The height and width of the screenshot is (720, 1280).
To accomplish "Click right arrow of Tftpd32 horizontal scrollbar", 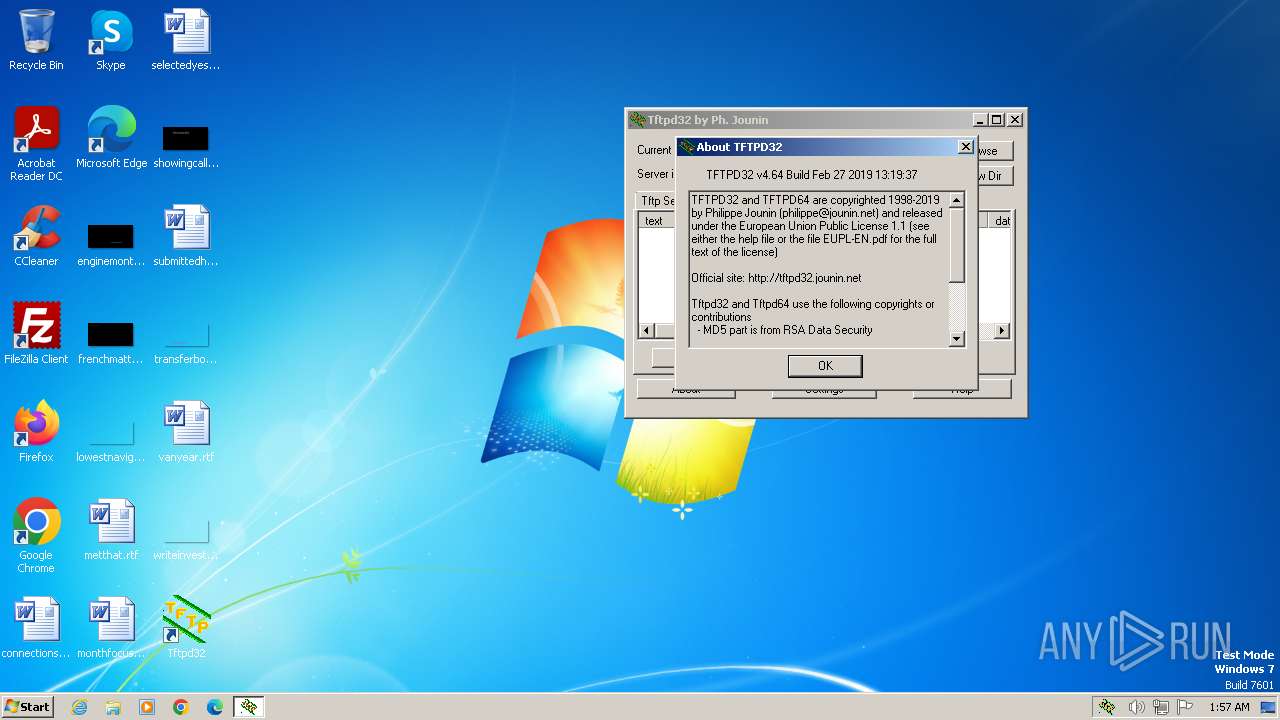I will (1002, 331).
